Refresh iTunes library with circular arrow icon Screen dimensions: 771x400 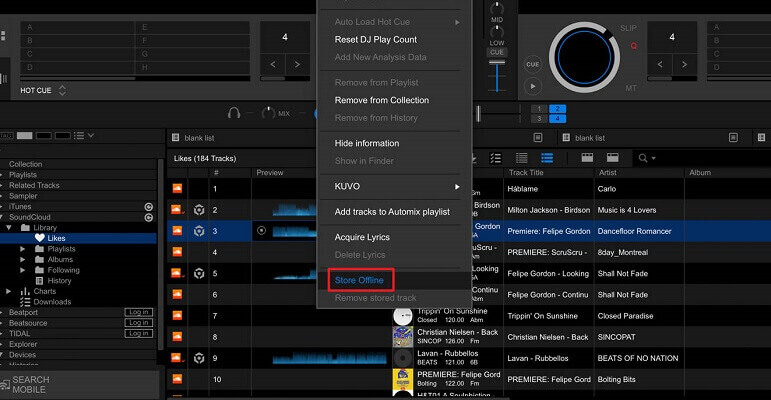tap(148, 207)
